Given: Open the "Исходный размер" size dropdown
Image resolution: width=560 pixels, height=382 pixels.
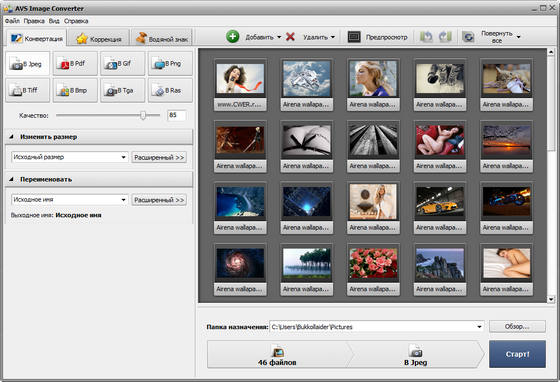Looking at the screenshot, I should pyautogui.click(x=70, y=157).
